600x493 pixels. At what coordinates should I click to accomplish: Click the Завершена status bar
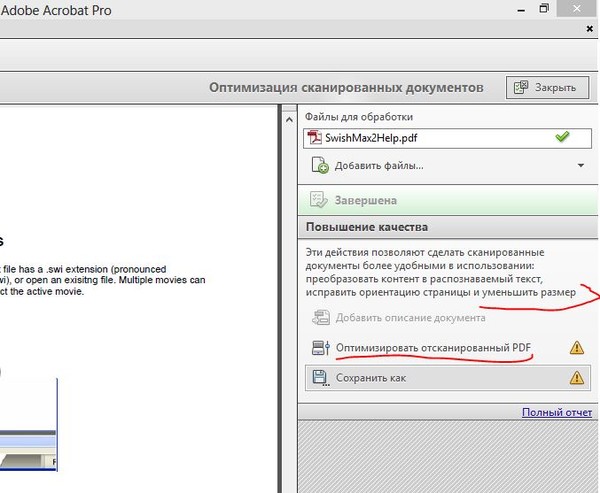(x=447, y=200)
